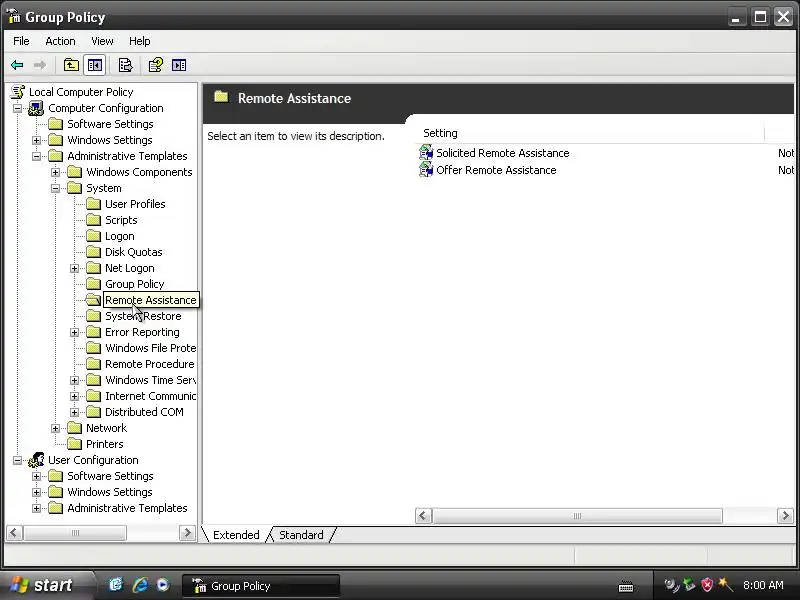
Task: Expand the Net Logon node
Action: [74, 268]
